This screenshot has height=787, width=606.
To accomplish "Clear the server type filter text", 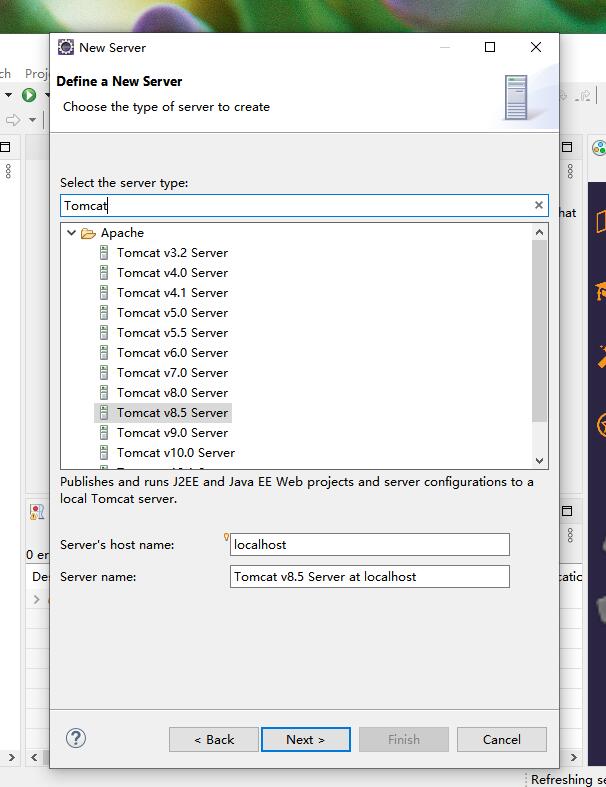I will (x=539, y=205).
